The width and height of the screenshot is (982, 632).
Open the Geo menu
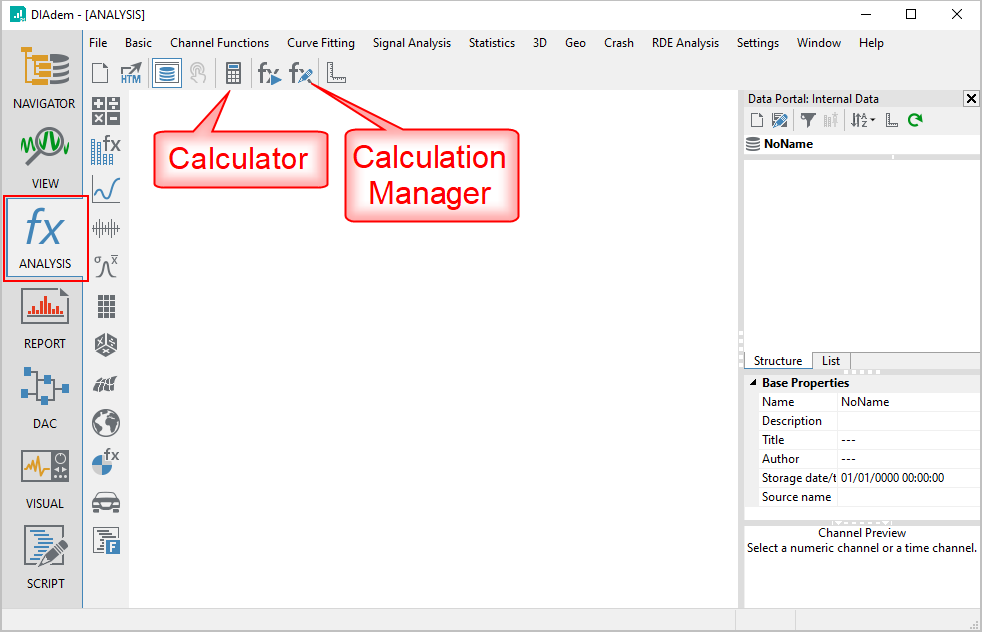point(576,43)
